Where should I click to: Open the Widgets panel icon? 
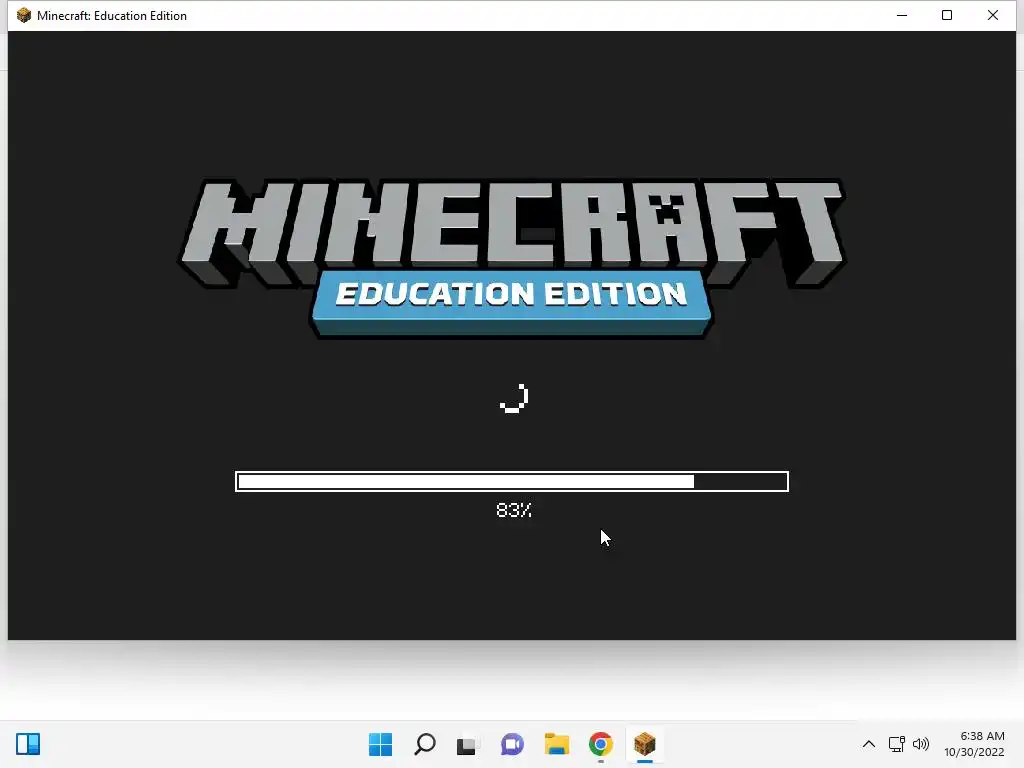coord(28,744)
